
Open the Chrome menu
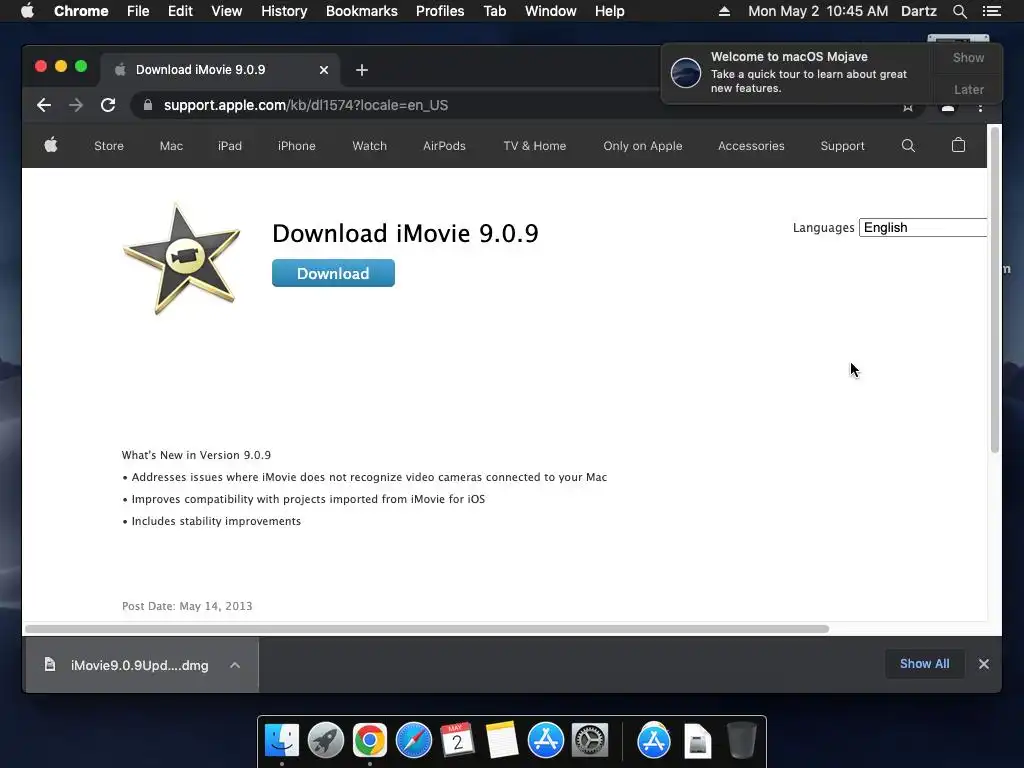(81, 11)
